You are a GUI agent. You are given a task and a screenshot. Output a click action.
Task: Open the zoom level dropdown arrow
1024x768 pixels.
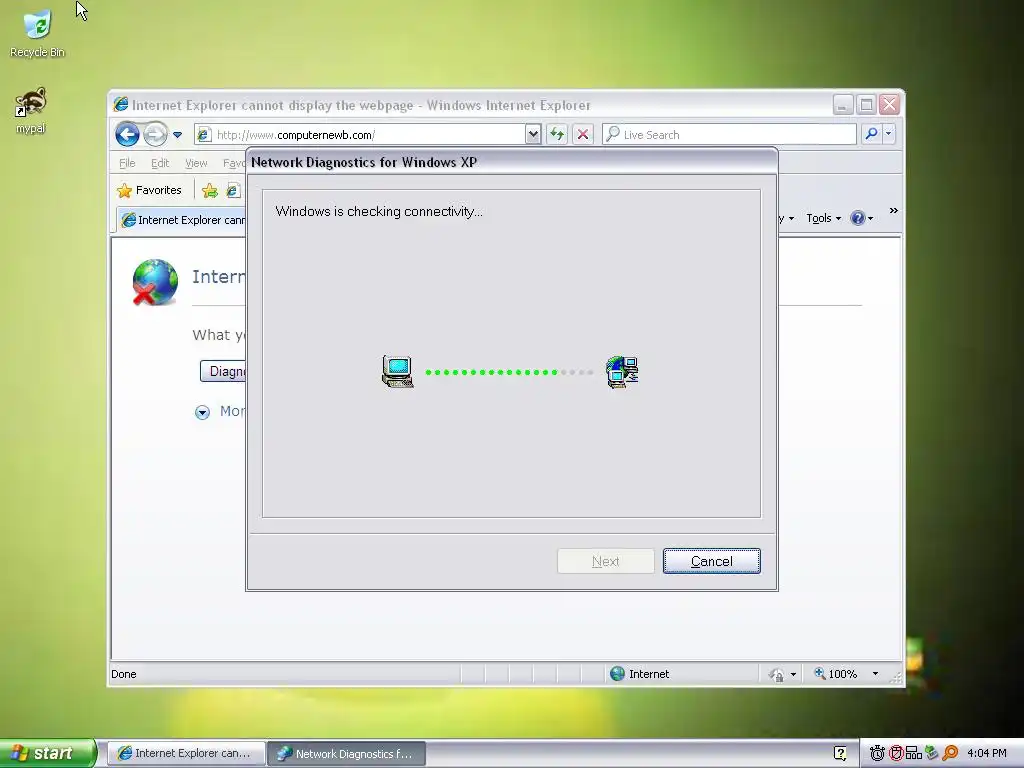[875, 674]
